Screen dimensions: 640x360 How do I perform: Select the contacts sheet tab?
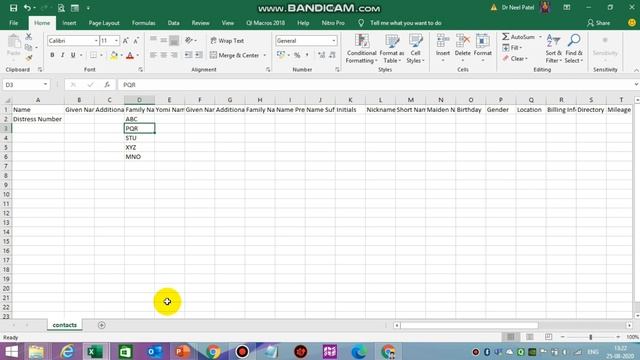pos(64,325)
